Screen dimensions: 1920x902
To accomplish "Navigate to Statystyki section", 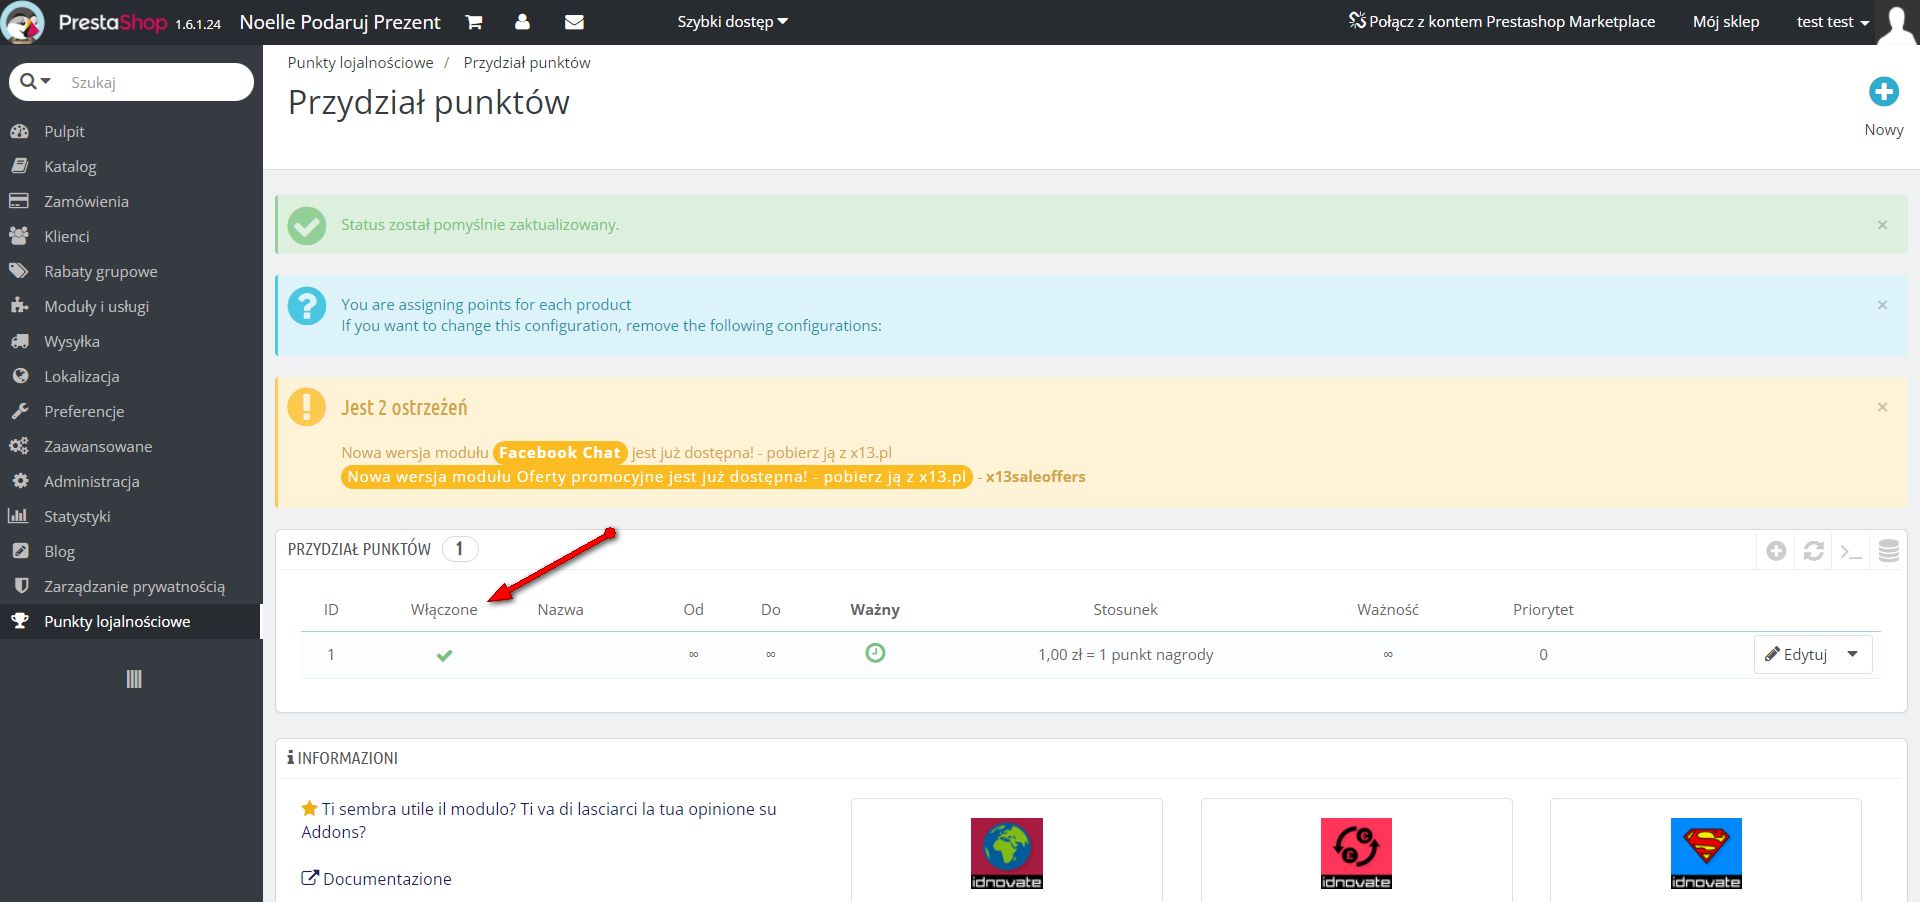I will coord(77,516).
